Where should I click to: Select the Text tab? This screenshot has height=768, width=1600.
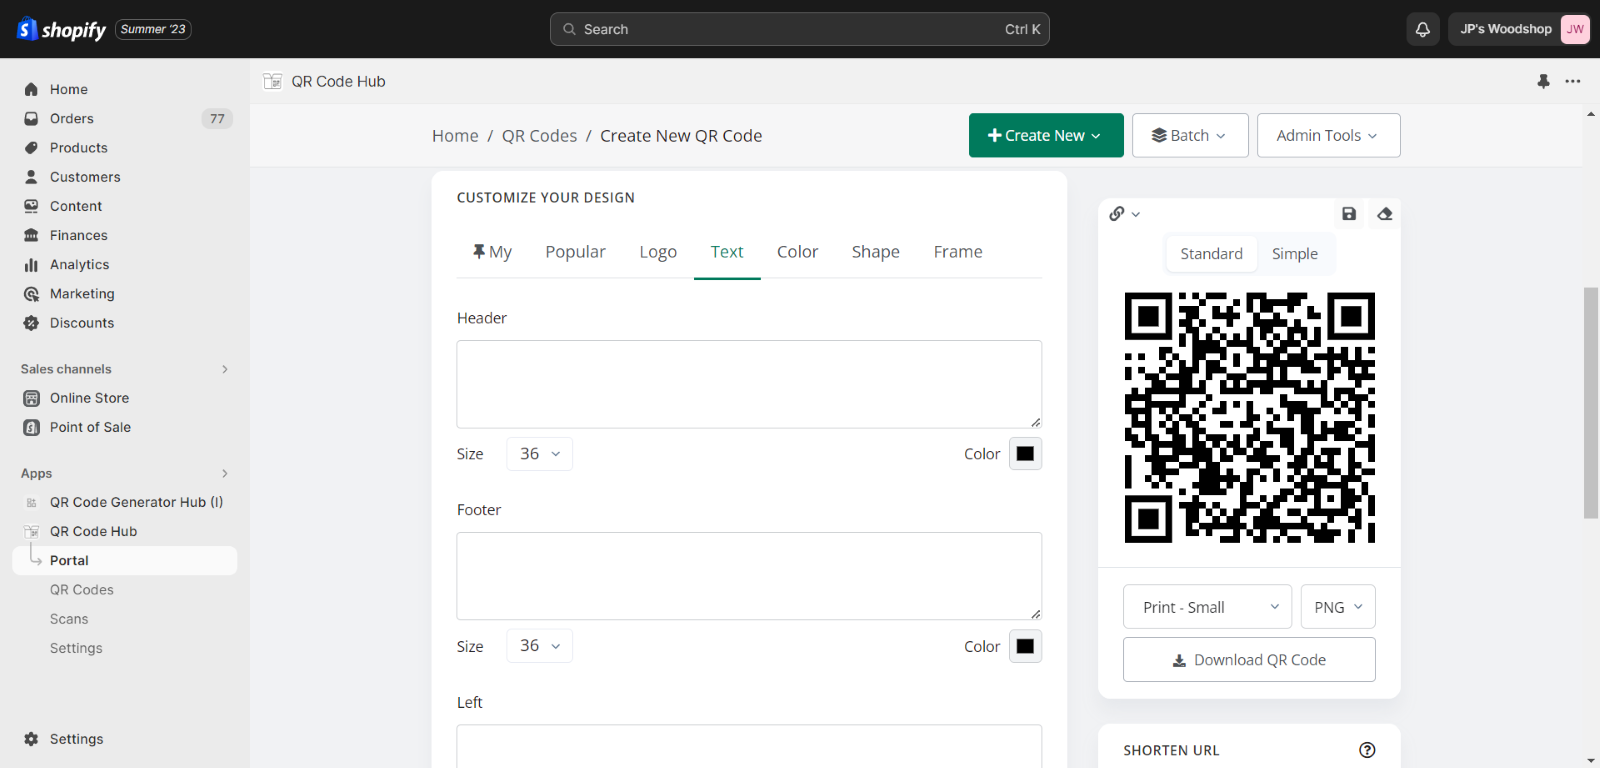tap(727, 252)
